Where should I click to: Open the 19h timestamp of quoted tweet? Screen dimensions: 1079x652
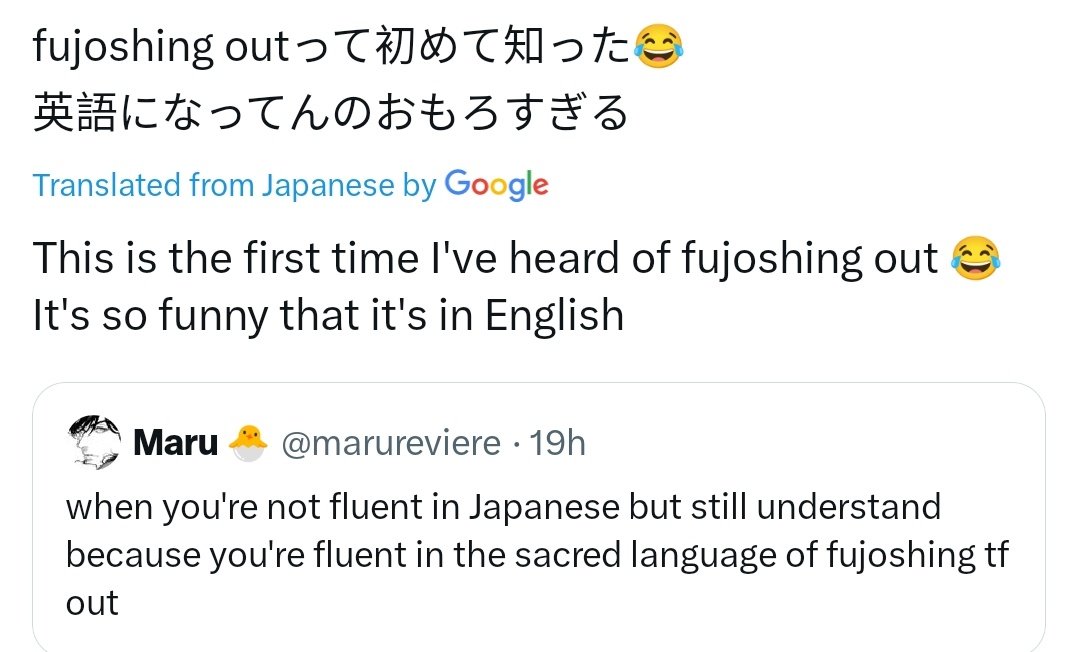[557, 443]
